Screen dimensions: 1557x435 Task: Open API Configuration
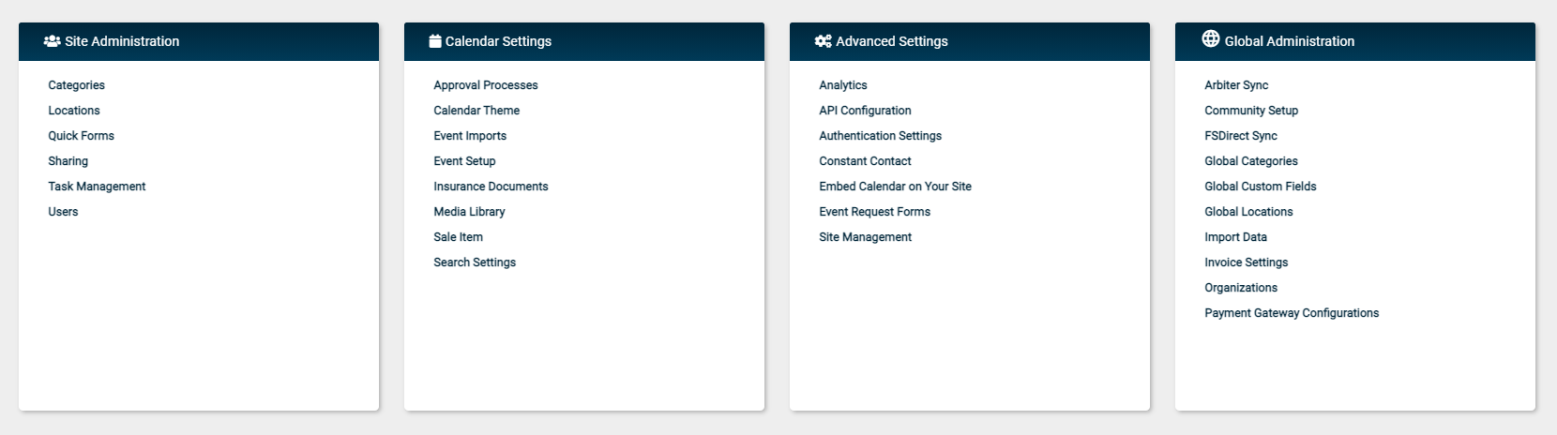[x=865, y=111]
